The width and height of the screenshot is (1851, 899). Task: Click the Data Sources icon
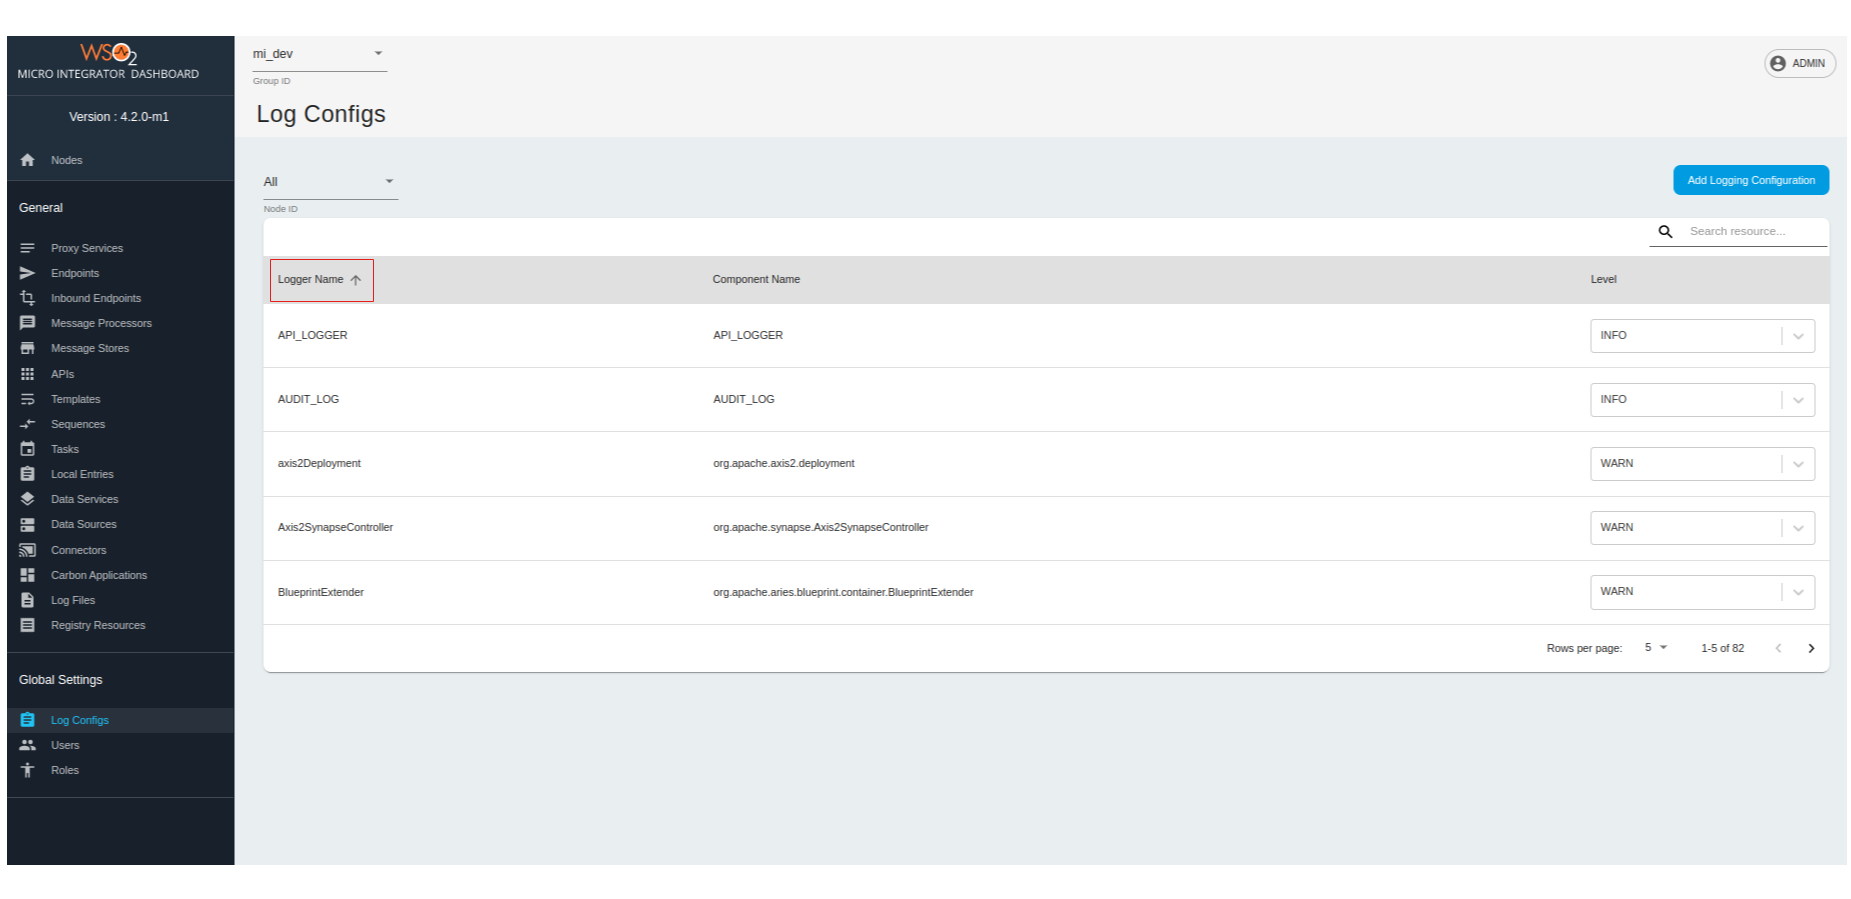pyautogui.click(x=27, y=524)
